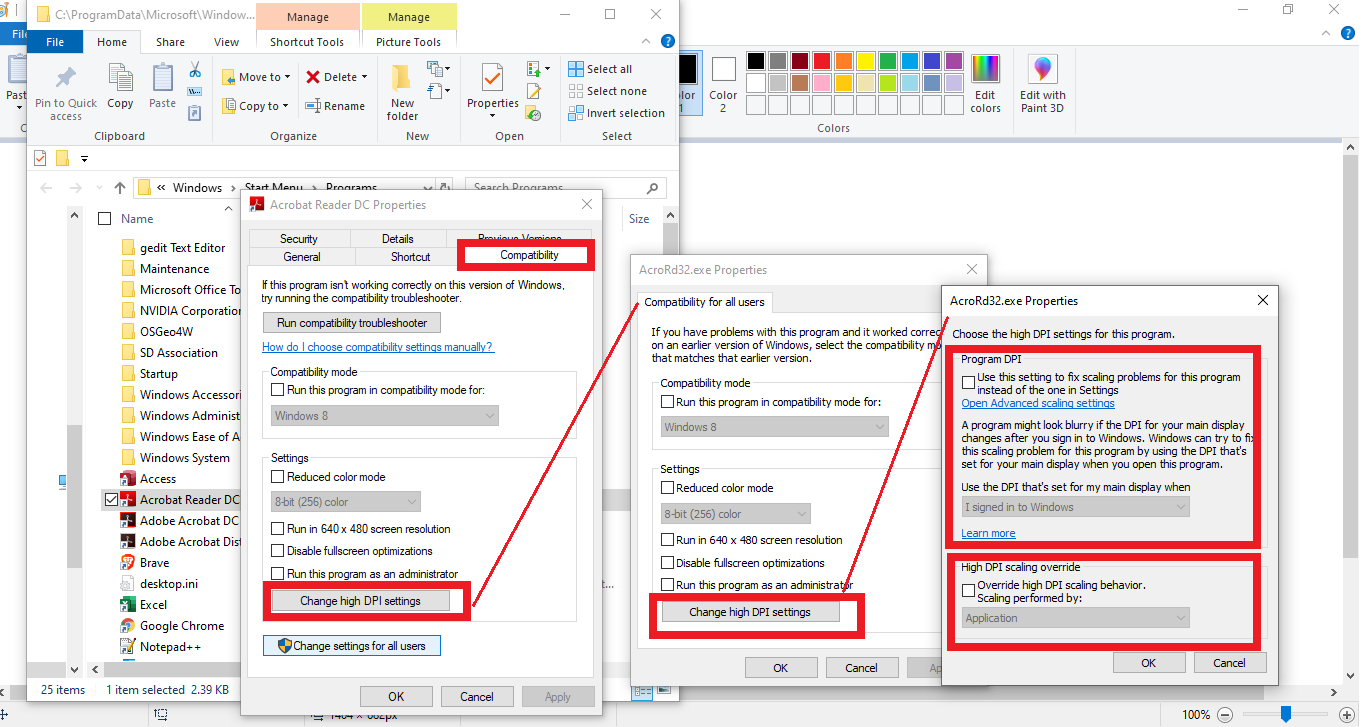Image resolution: width=1367 pixels, height=727 pixels.
Task: Click the Select all icon
Action: 599,68
